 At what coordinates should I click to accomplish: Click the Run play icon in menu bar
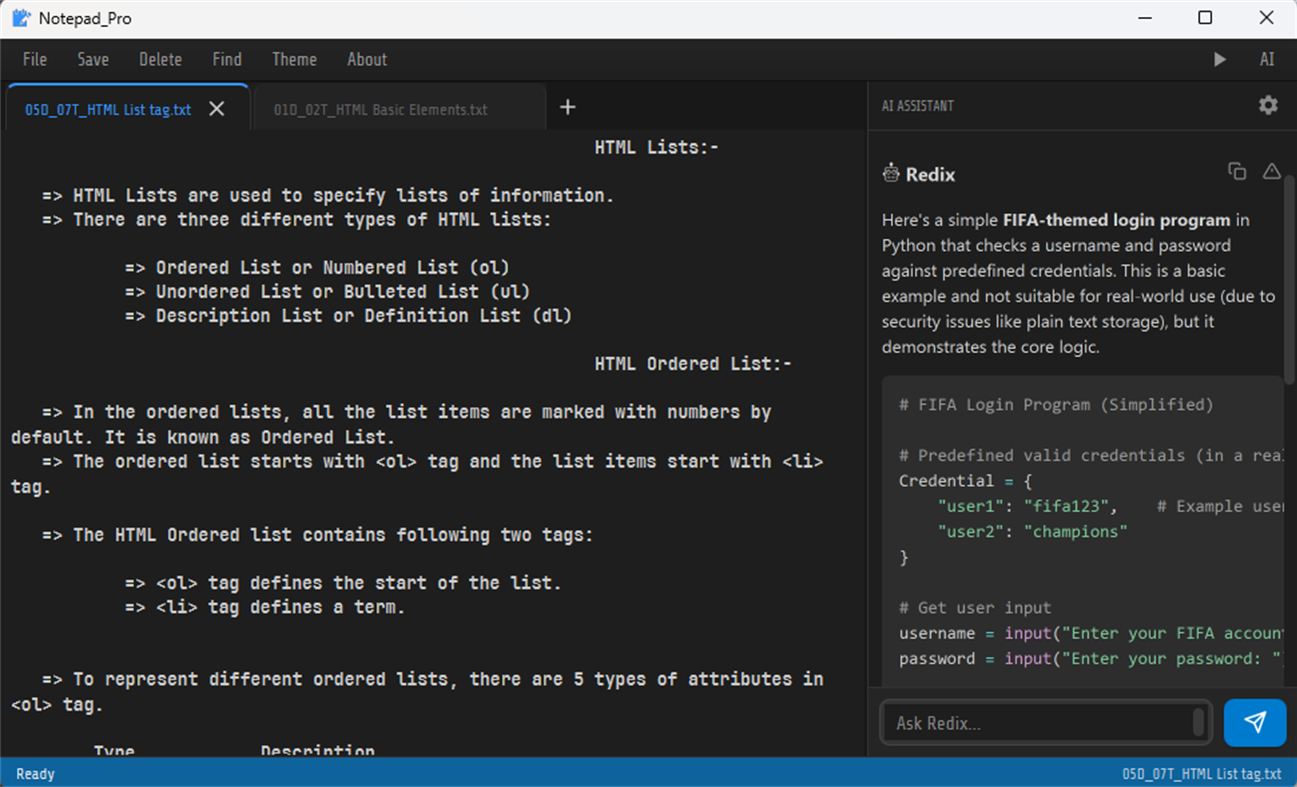click(x=1220, y=60)
